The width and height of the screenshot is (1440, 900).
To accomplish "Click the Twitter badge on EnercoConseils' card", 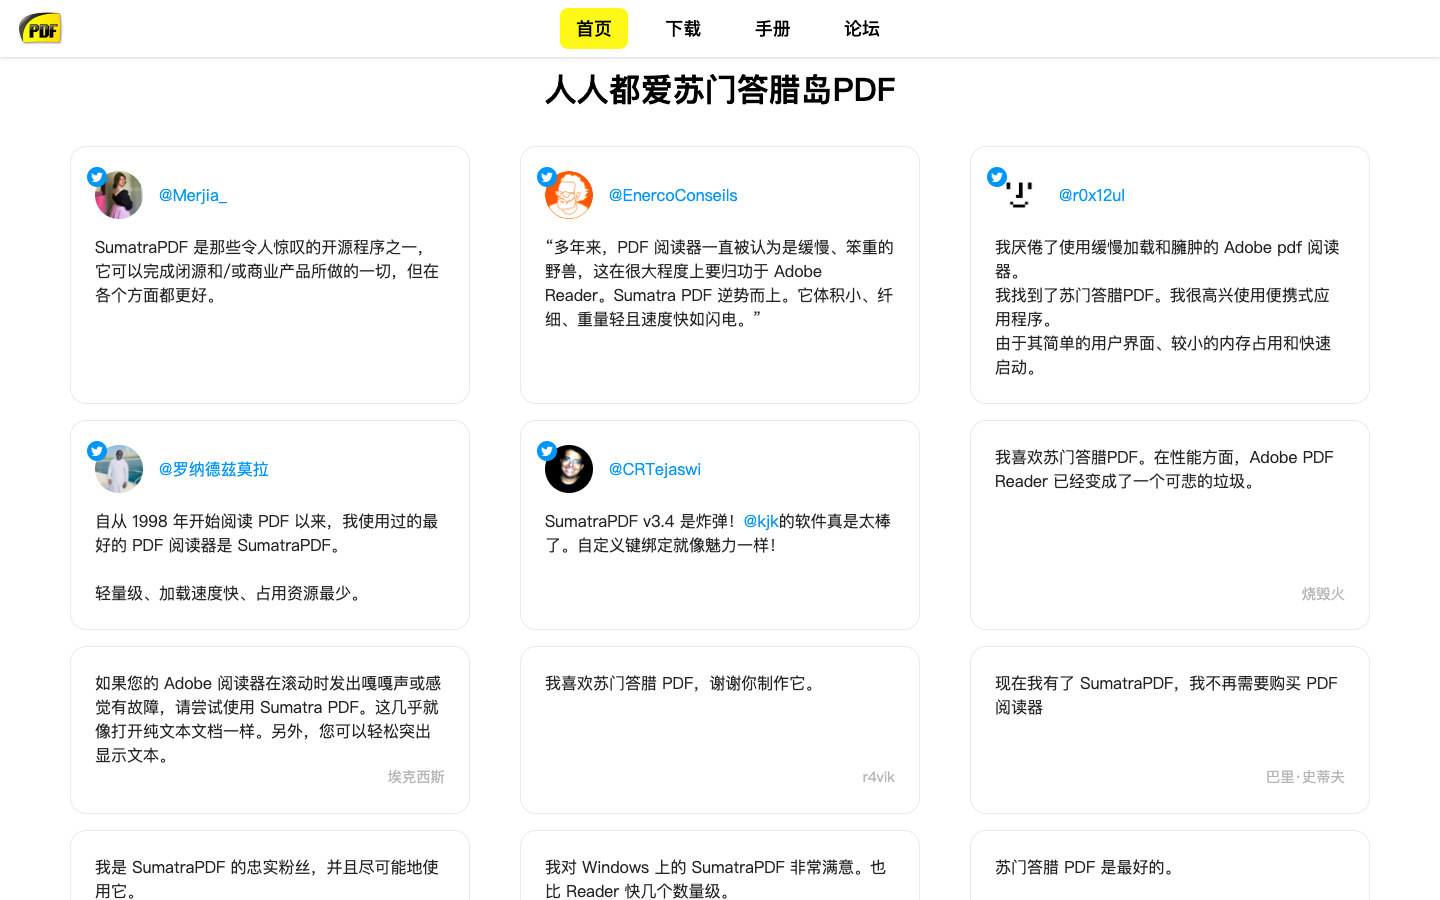I will 547,177.
